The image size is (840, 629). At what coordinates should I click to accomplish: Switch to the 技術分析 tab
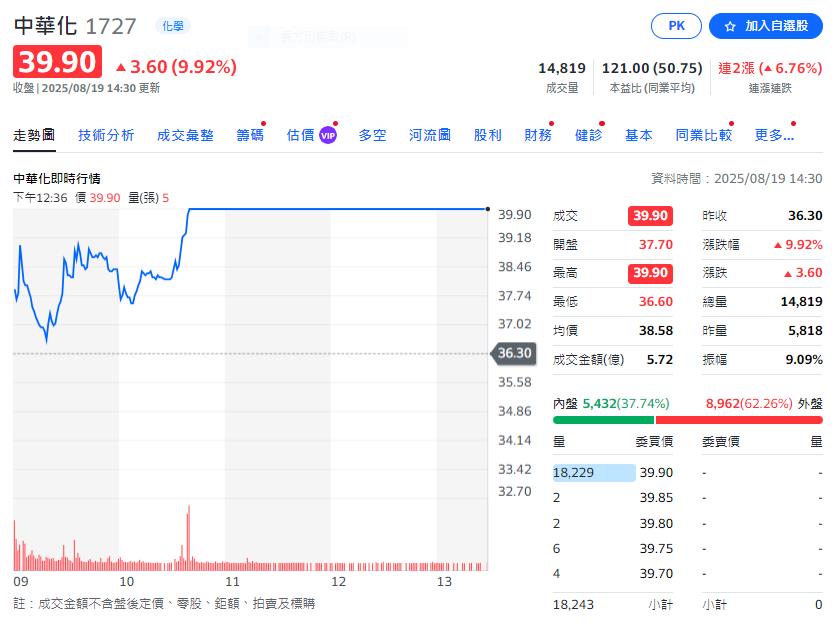[106, 135]
